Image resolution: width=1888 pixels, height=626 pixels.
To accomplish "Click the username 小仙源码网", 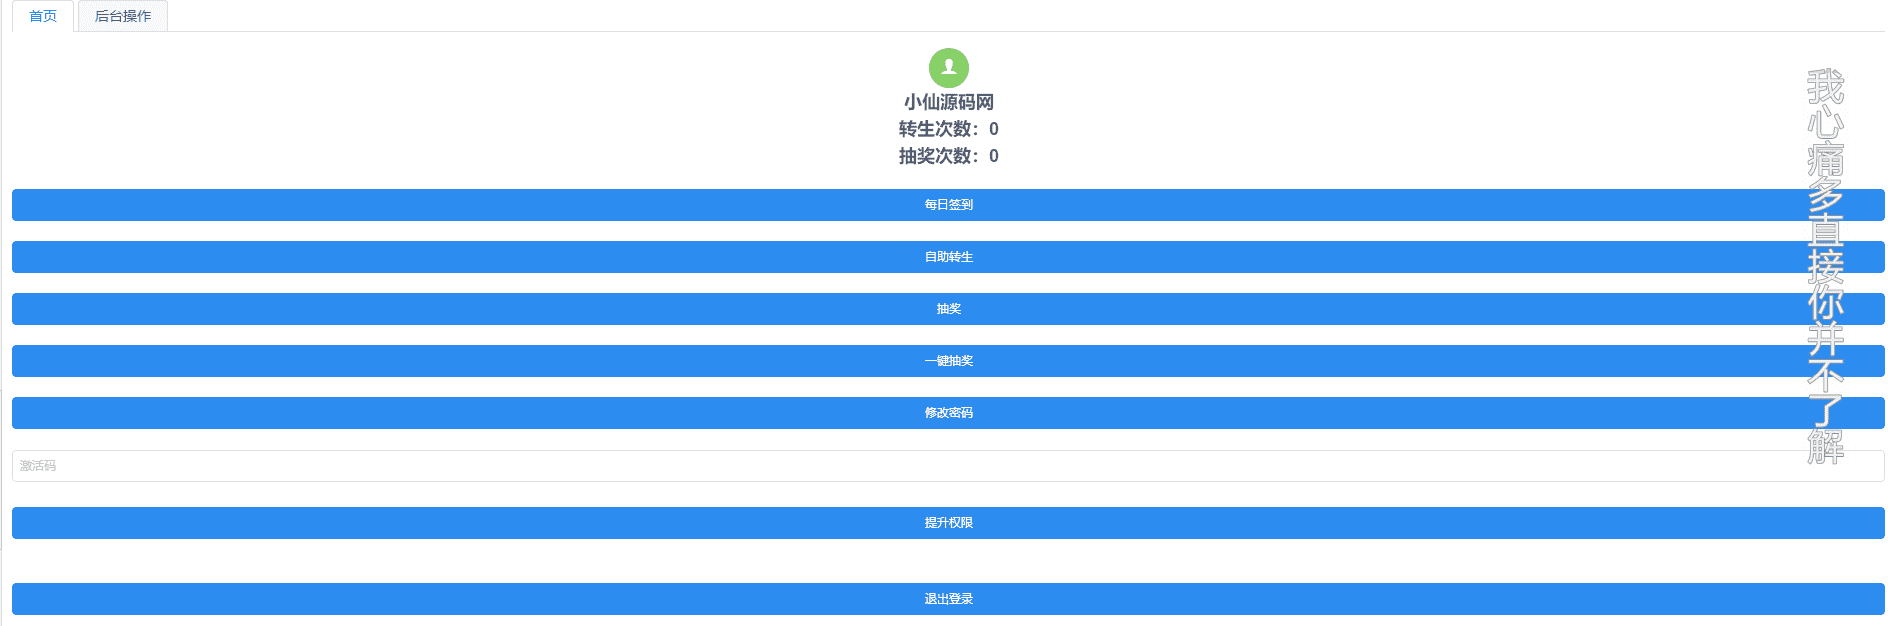I will (x=948, y=102).
